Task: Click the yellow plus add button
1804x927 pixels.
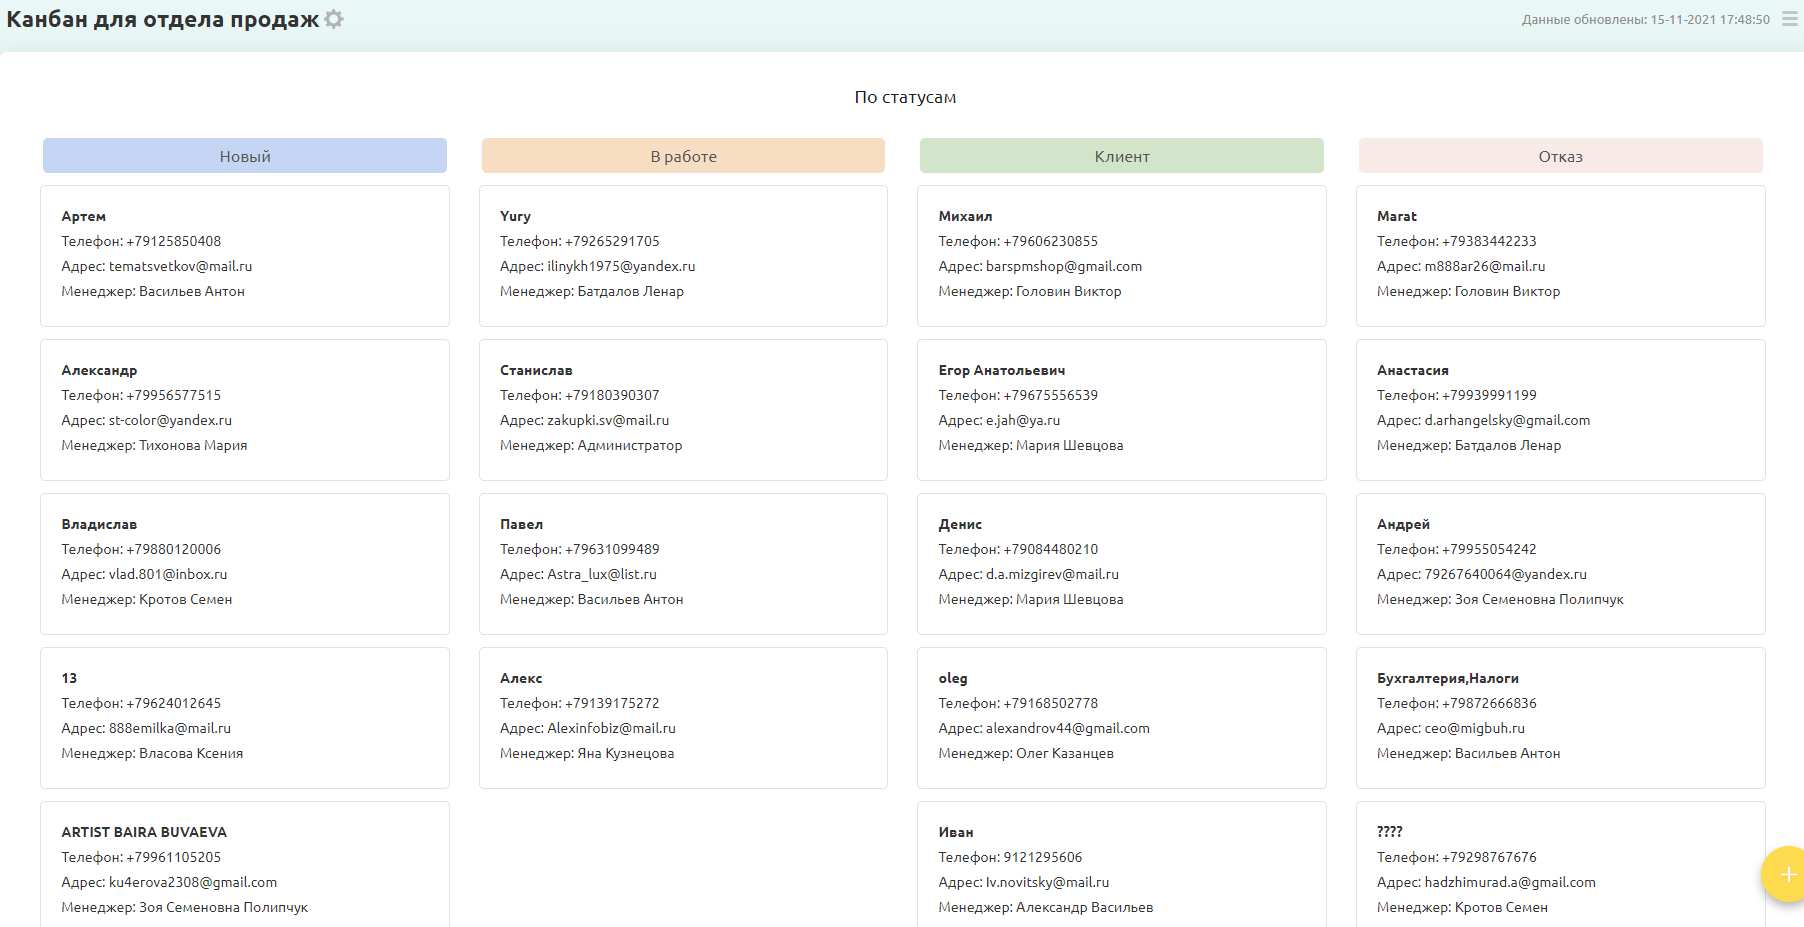Action: (1786, 874)
